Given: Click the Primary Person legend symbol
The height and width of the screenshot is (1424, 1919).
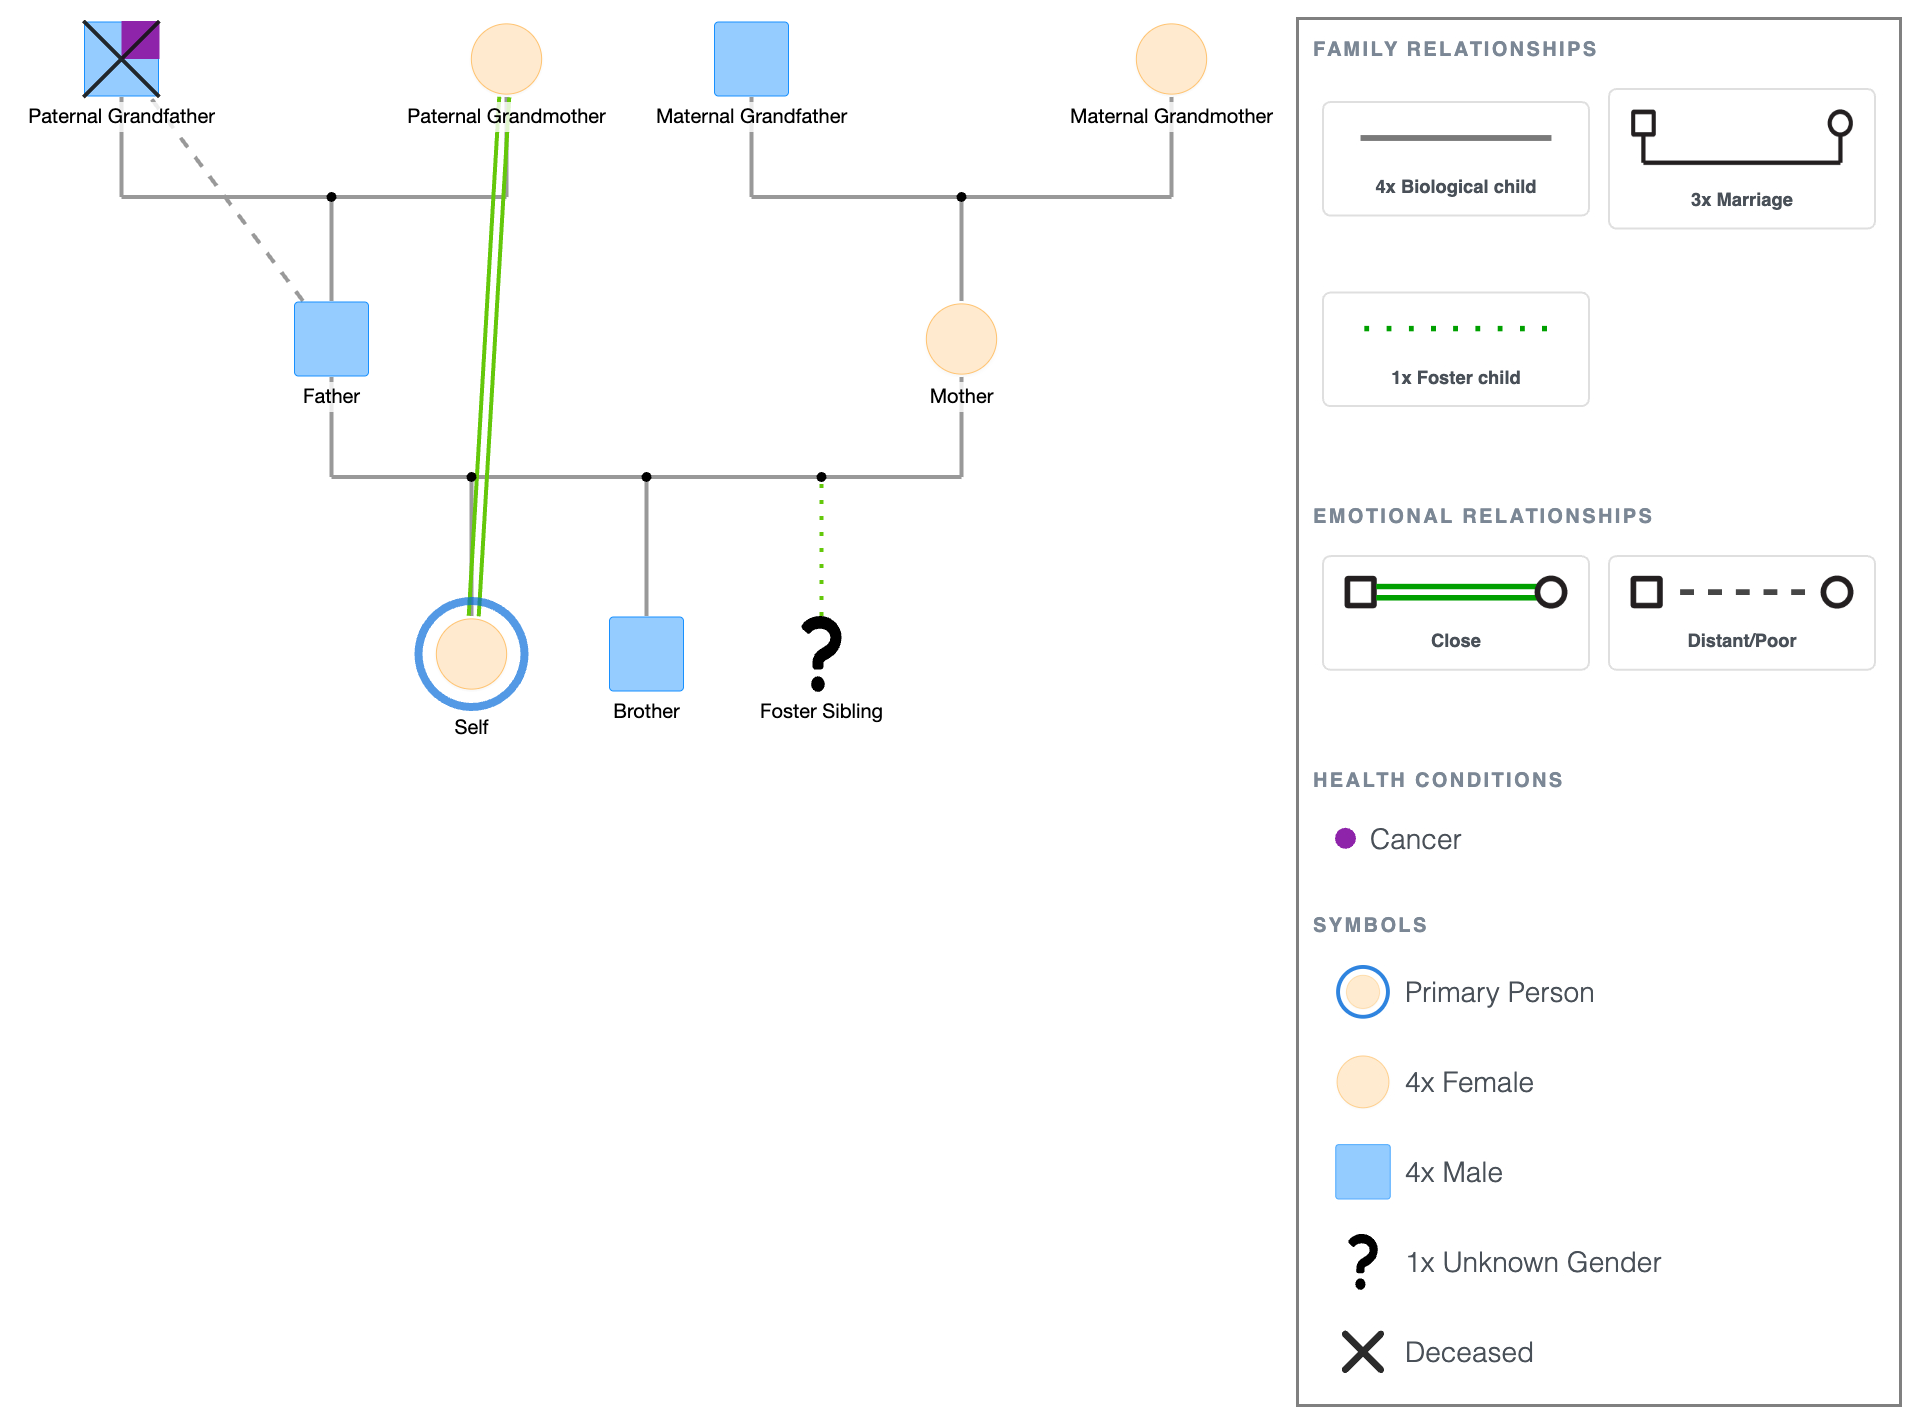Looking at the screenshot, I should click(x=1362, y=992).
